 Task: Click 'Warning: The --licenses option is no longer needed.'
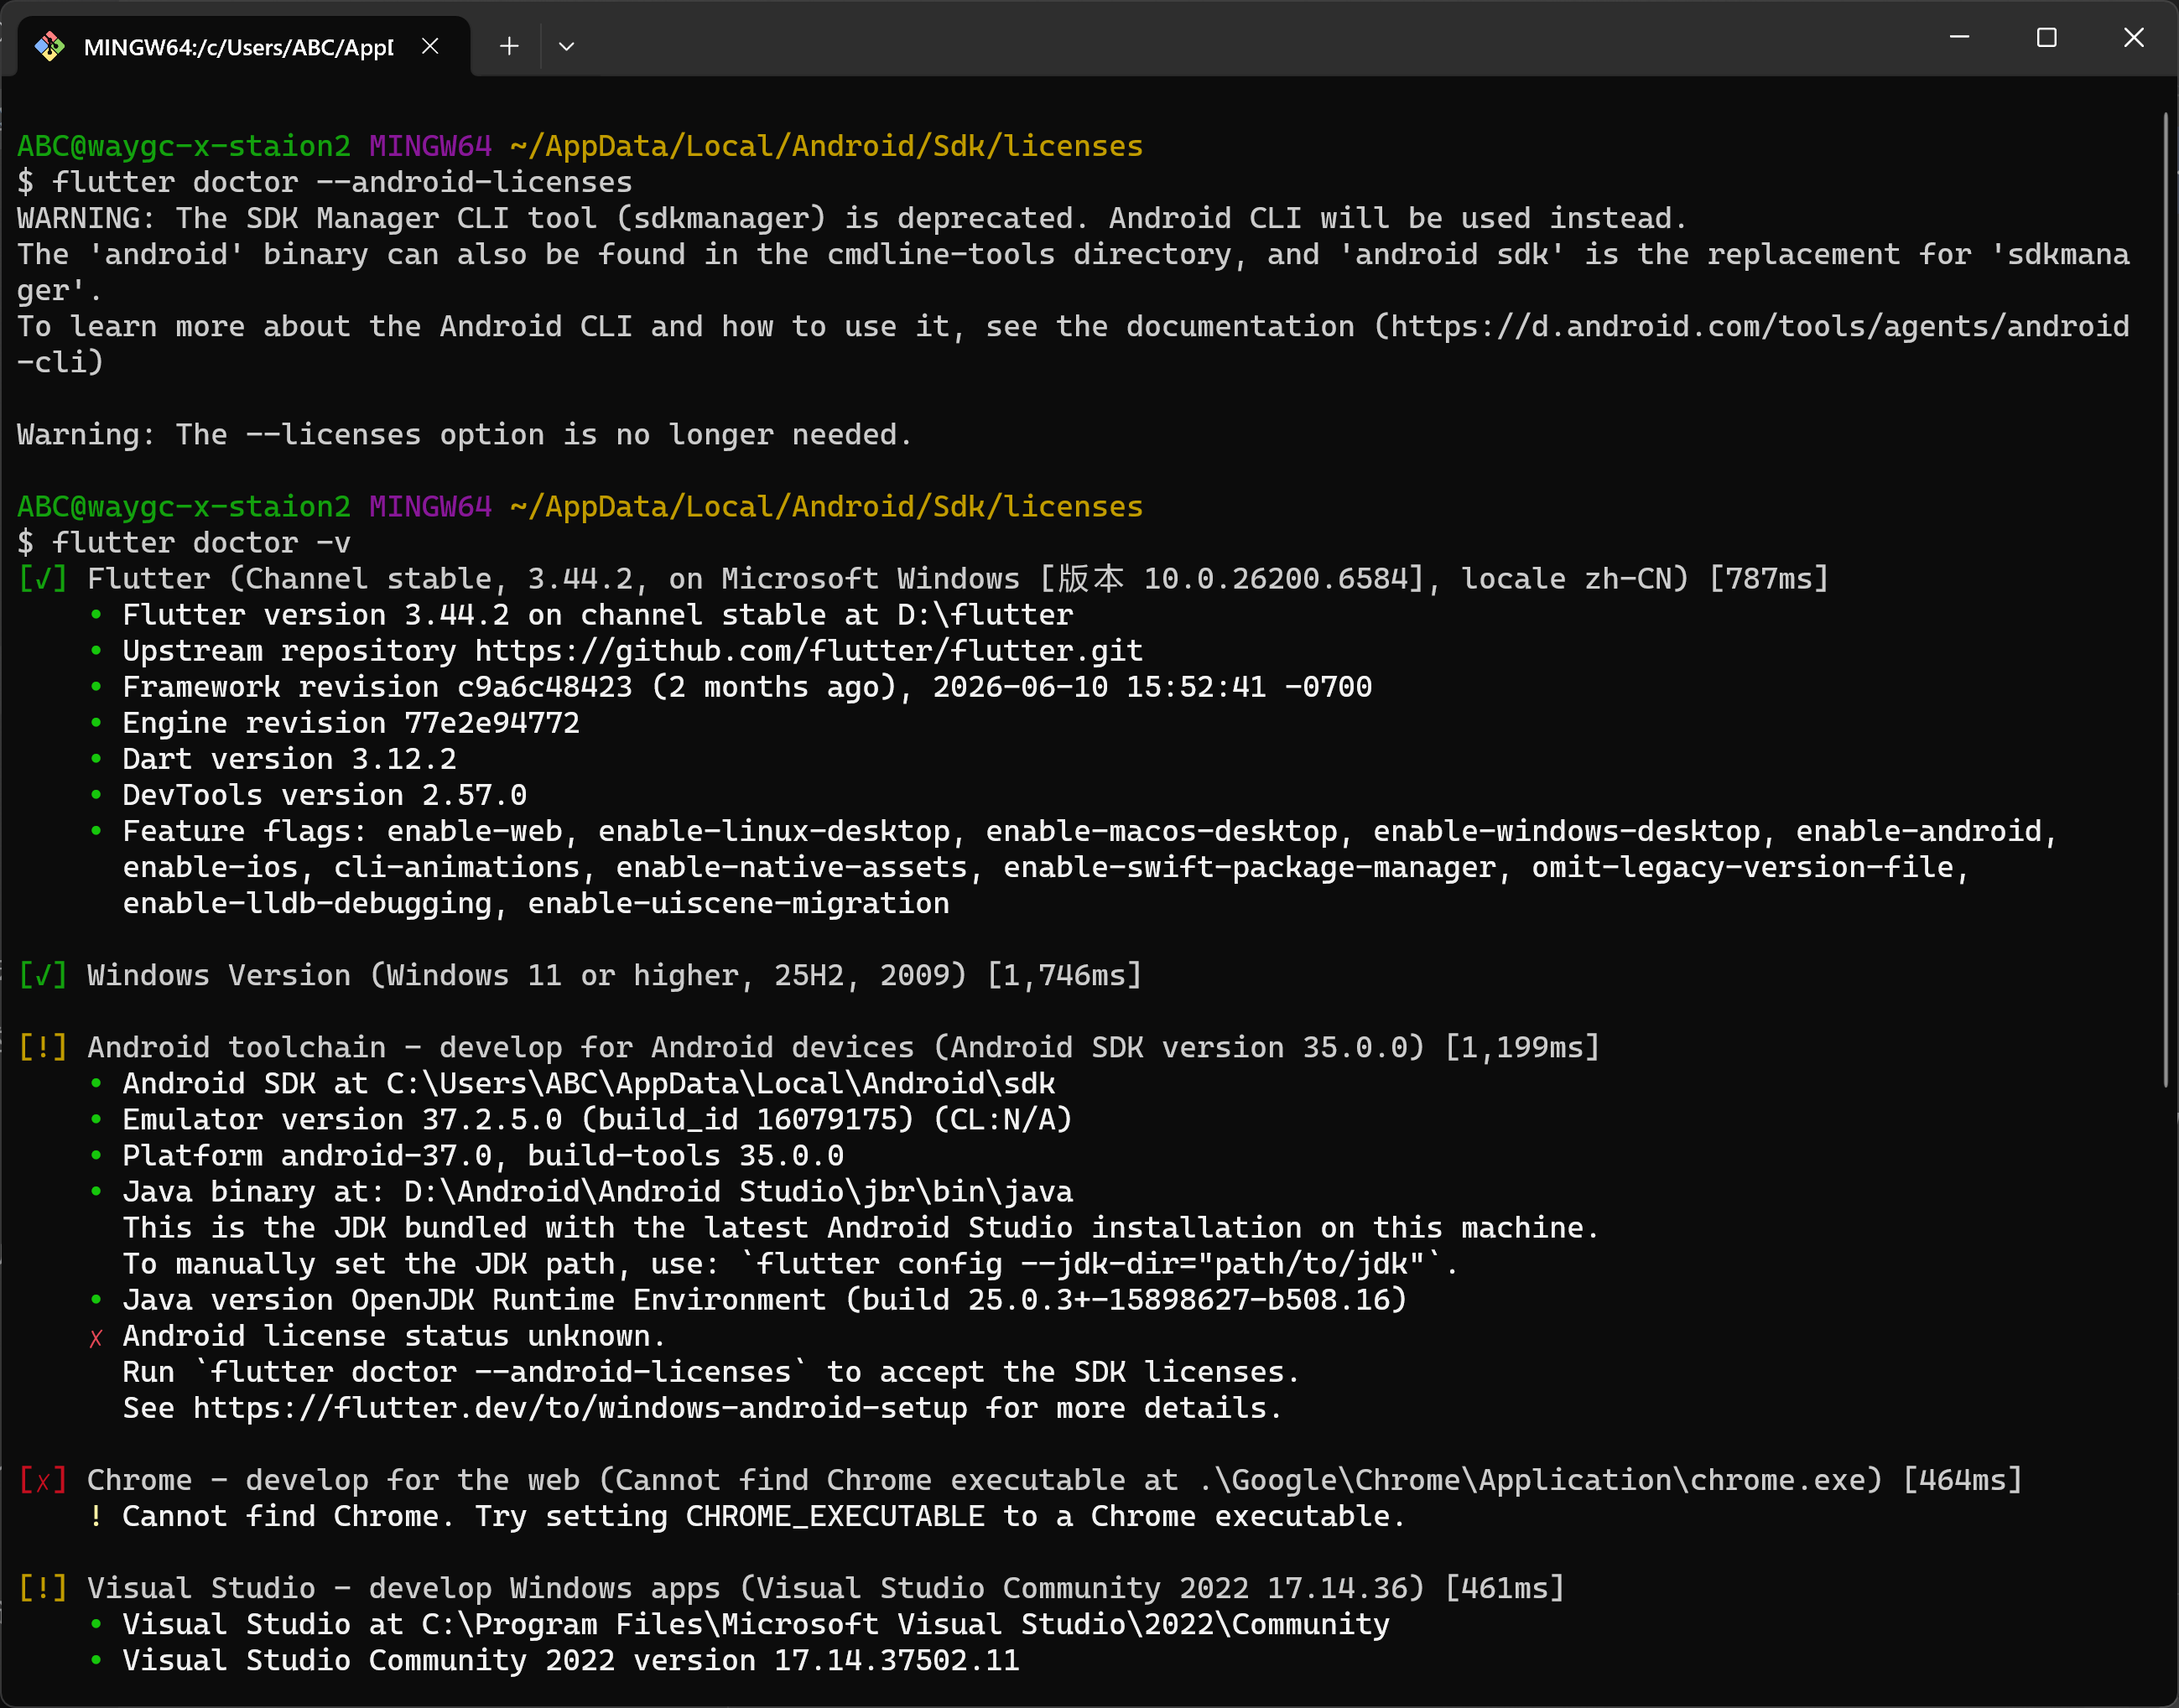[464, 435]
